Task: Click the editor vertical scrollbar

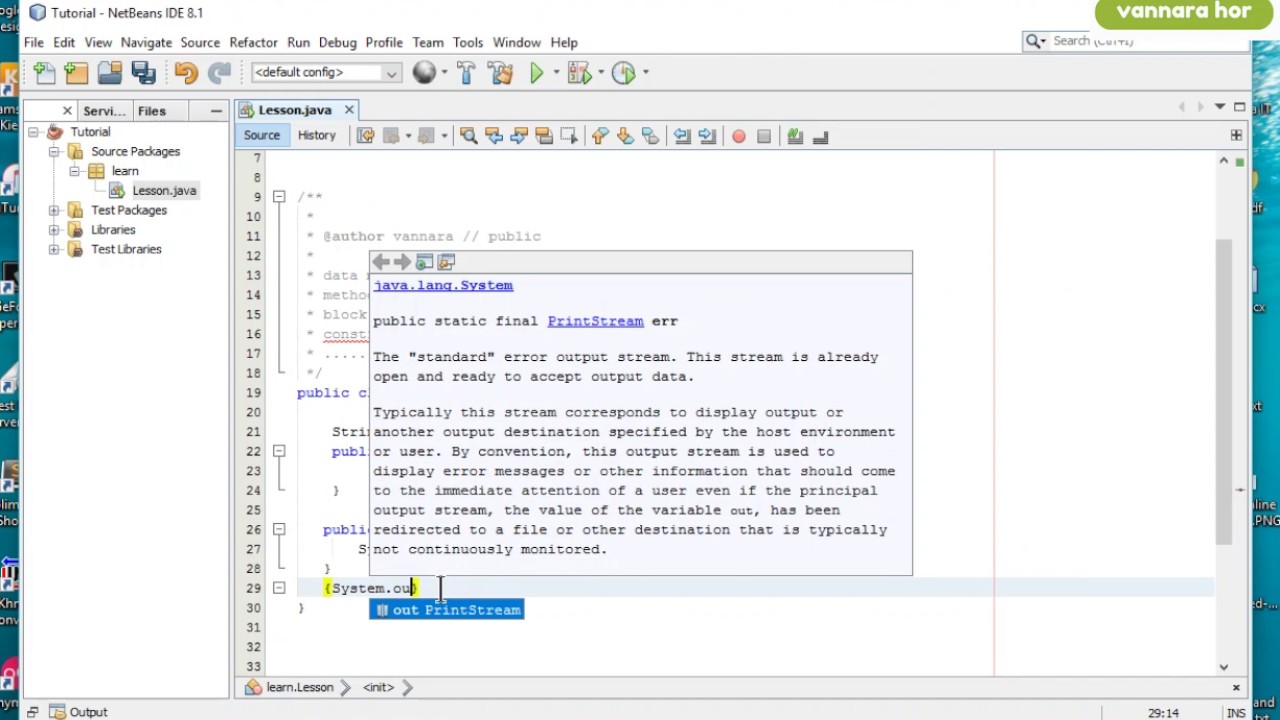Action: 1224,393
